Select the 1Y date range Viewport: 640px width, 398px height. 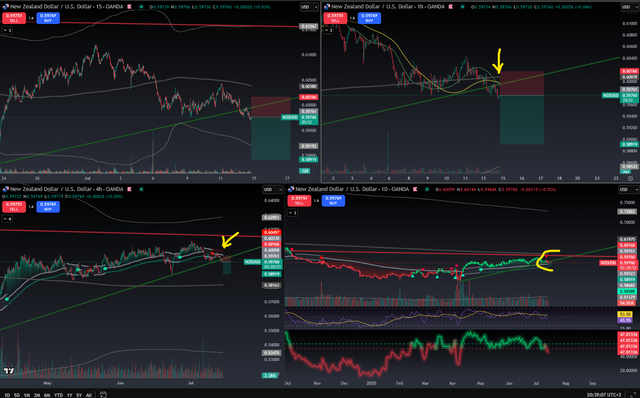point(69,395)
